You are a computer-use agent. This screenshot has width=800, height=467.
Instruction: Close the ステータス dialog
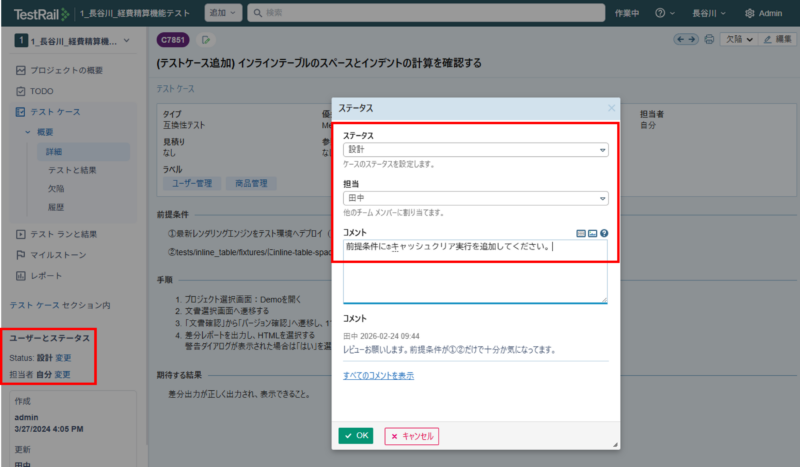[x=611, y=108]
